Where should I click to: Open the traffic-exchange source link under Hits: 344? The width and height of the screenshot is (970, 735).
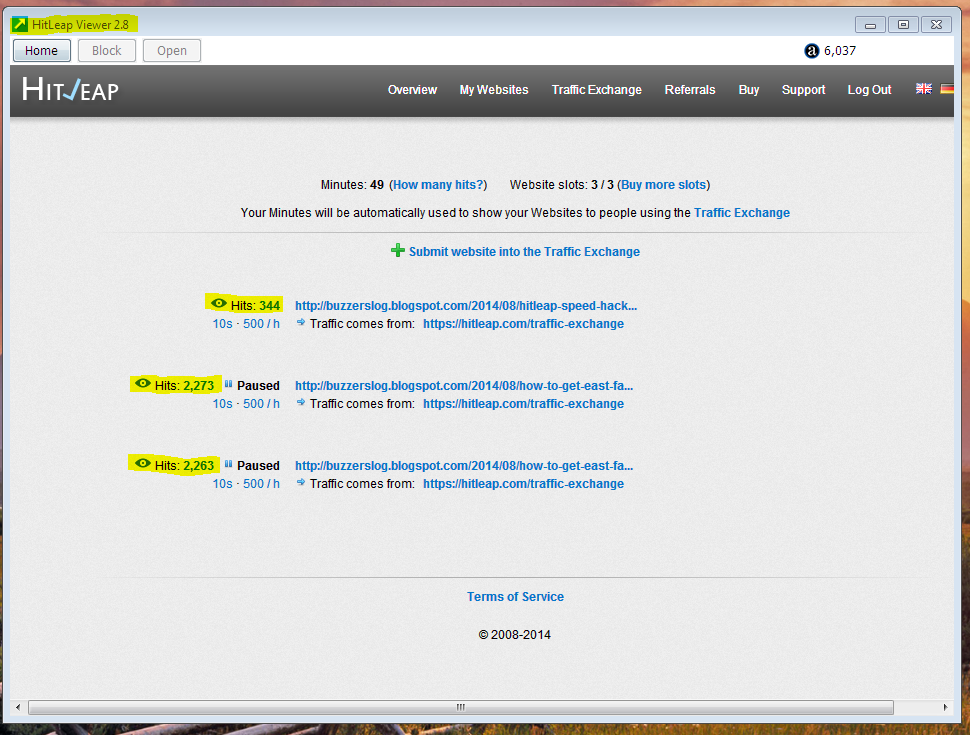pyautogui.click(x=523, y=324)
